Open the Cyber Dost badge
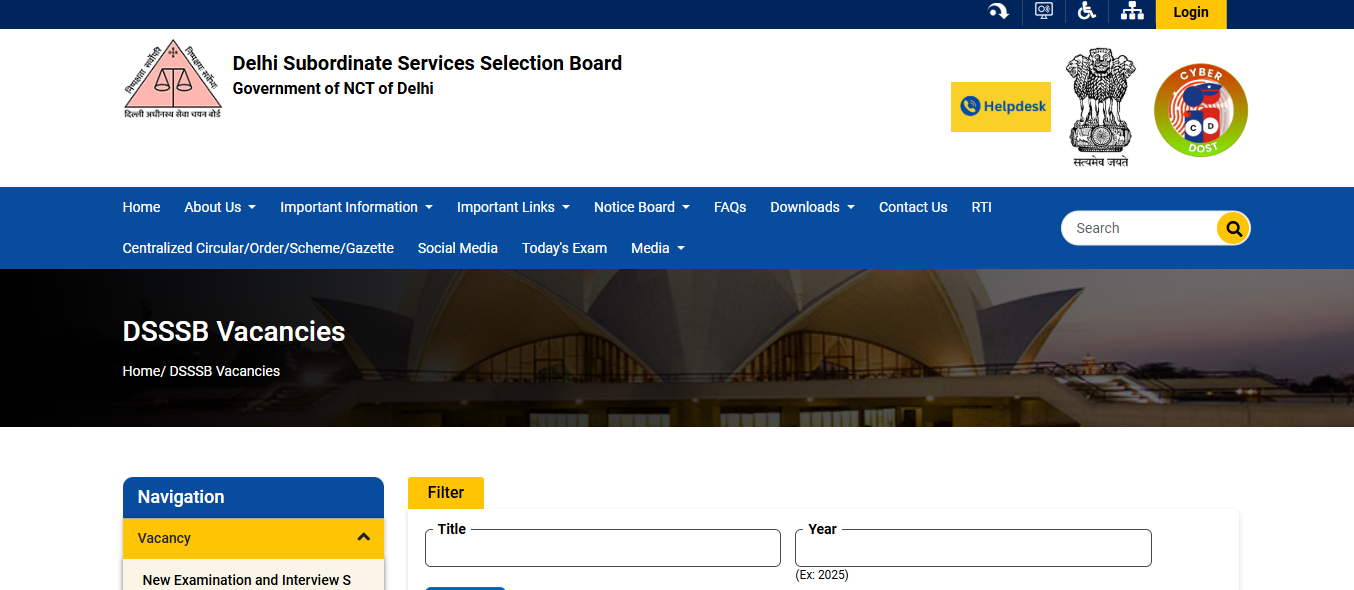 pos(1200,110)
